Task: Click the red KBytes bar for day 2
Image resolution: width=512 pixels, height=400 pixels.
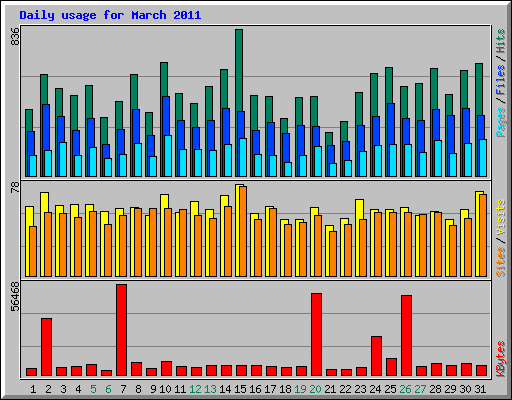Action: (x=46, y=347)
